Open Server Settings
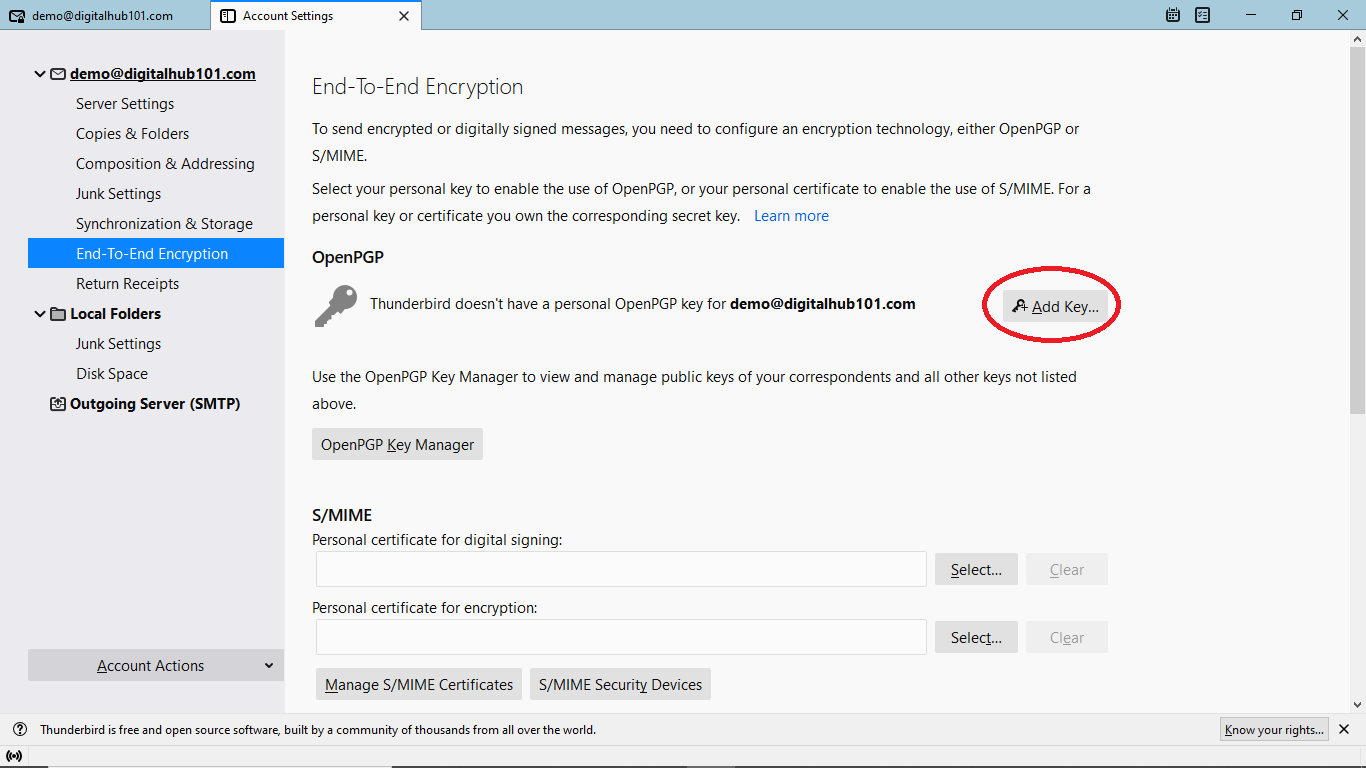Viewport: 1366px width, 768px height. click(x=125, y=104)
